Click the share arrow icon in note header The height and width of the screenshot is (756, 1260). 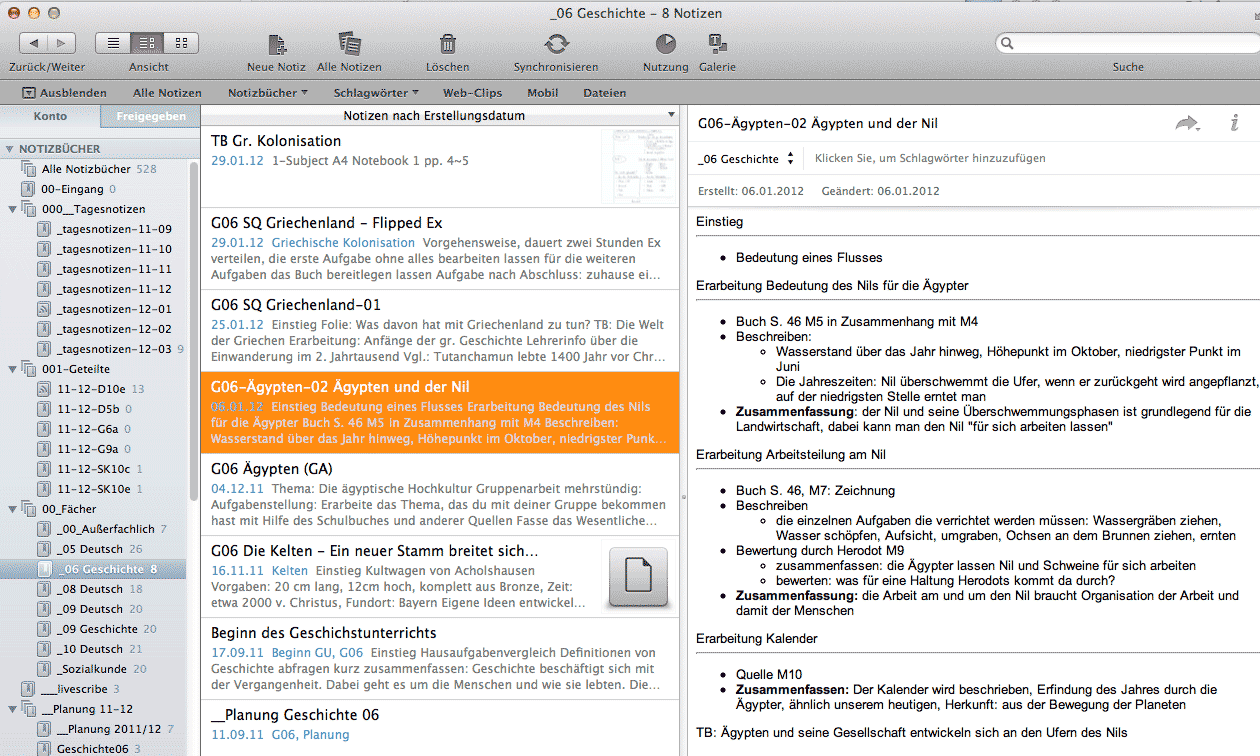[x=1187, y=124]
